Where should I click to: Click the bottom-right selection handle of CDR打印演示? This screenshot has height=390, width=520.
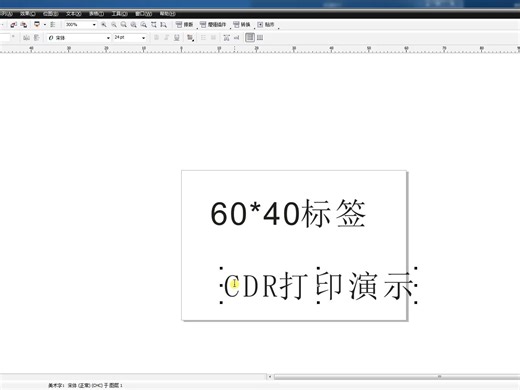tap(416, 303)
